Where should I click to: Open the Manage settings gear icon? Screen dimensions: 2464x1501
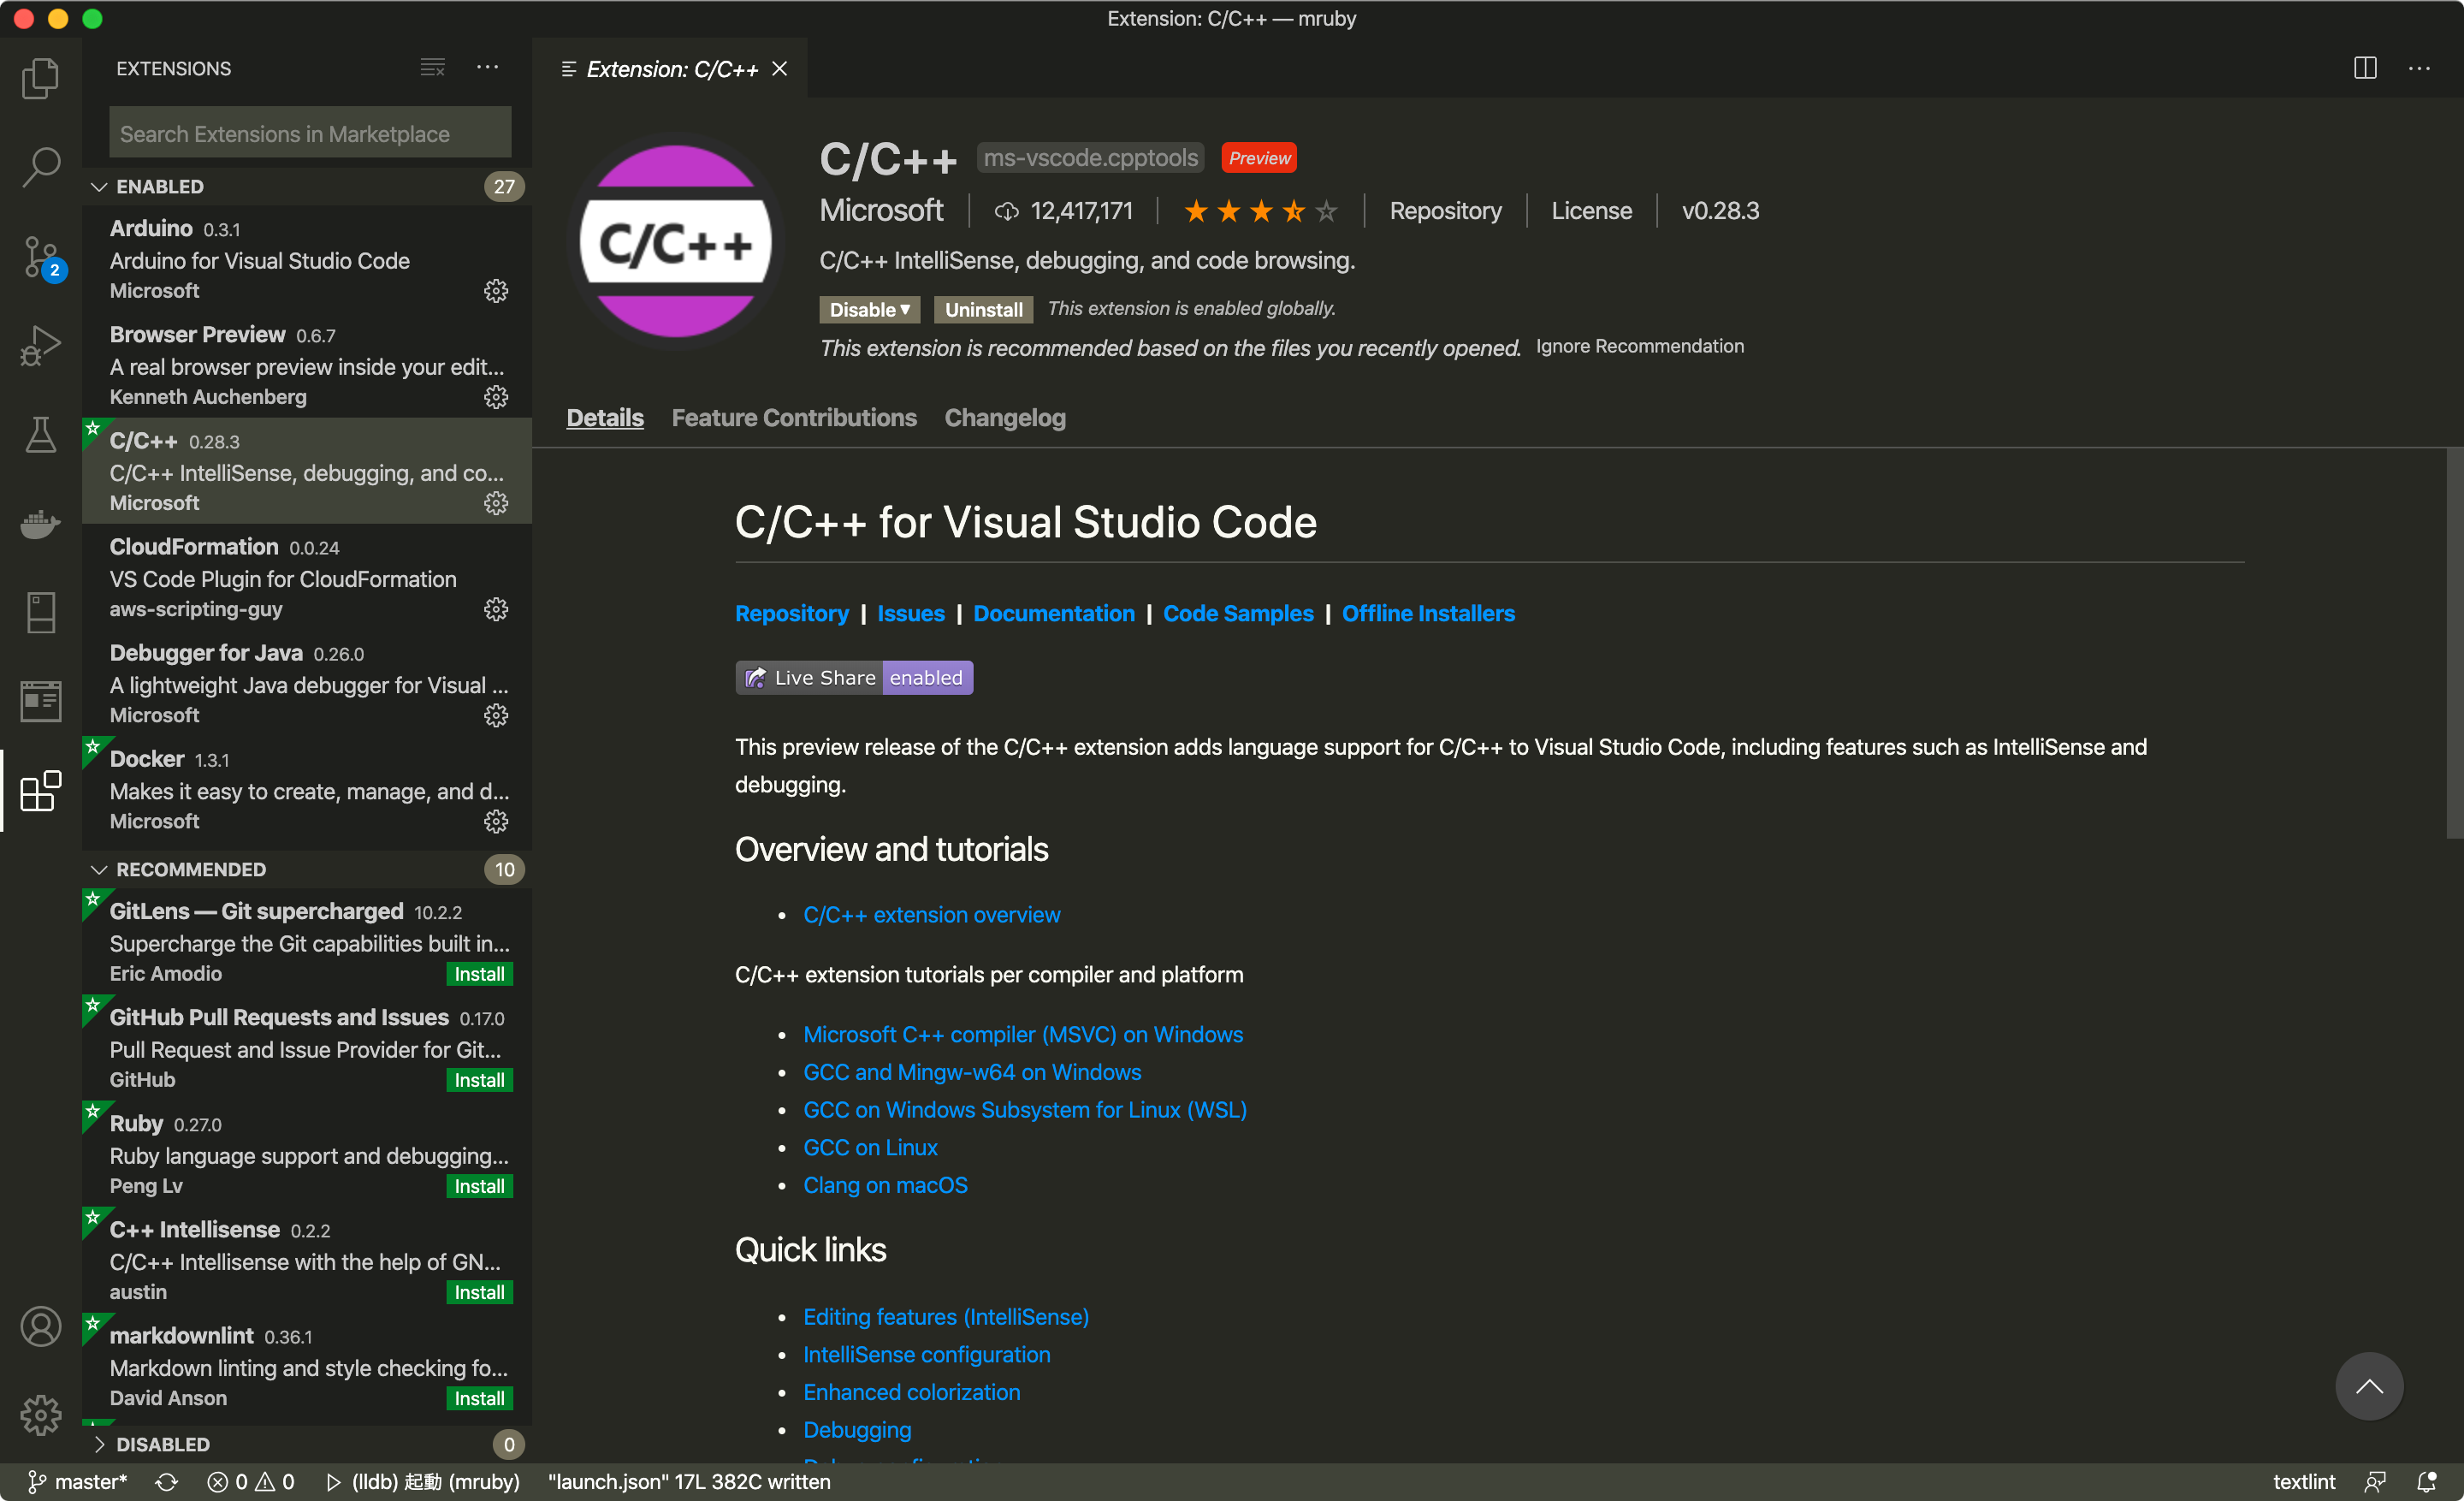pyautogui.click(x=40, y=1415)
